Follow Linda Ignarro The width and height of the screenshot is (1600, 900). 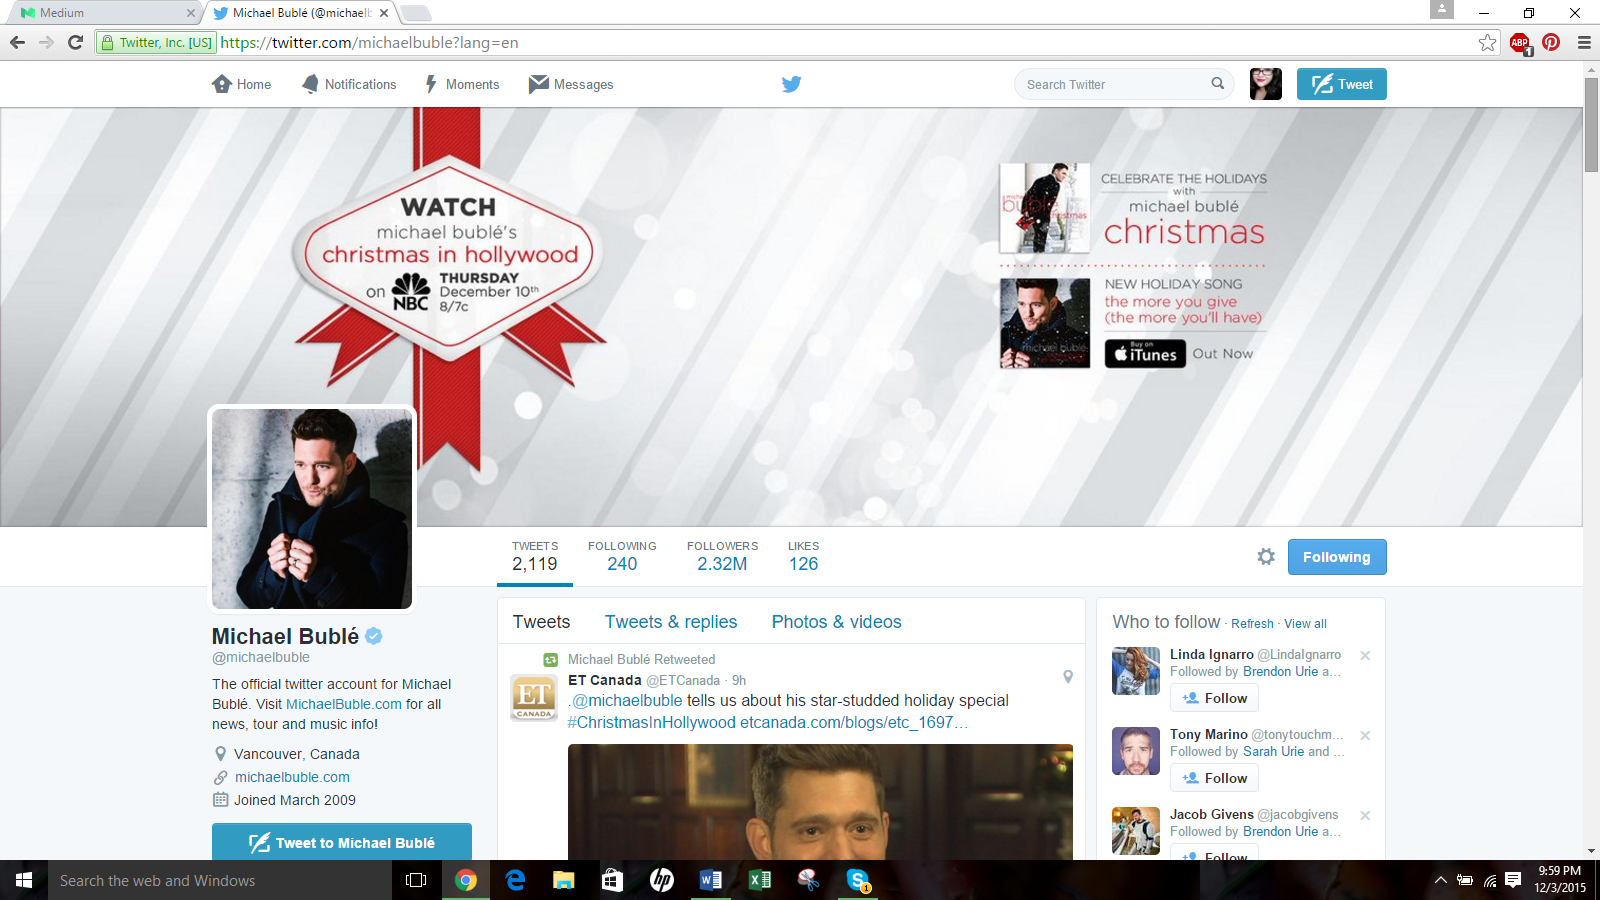click(x=1215, y=698)
